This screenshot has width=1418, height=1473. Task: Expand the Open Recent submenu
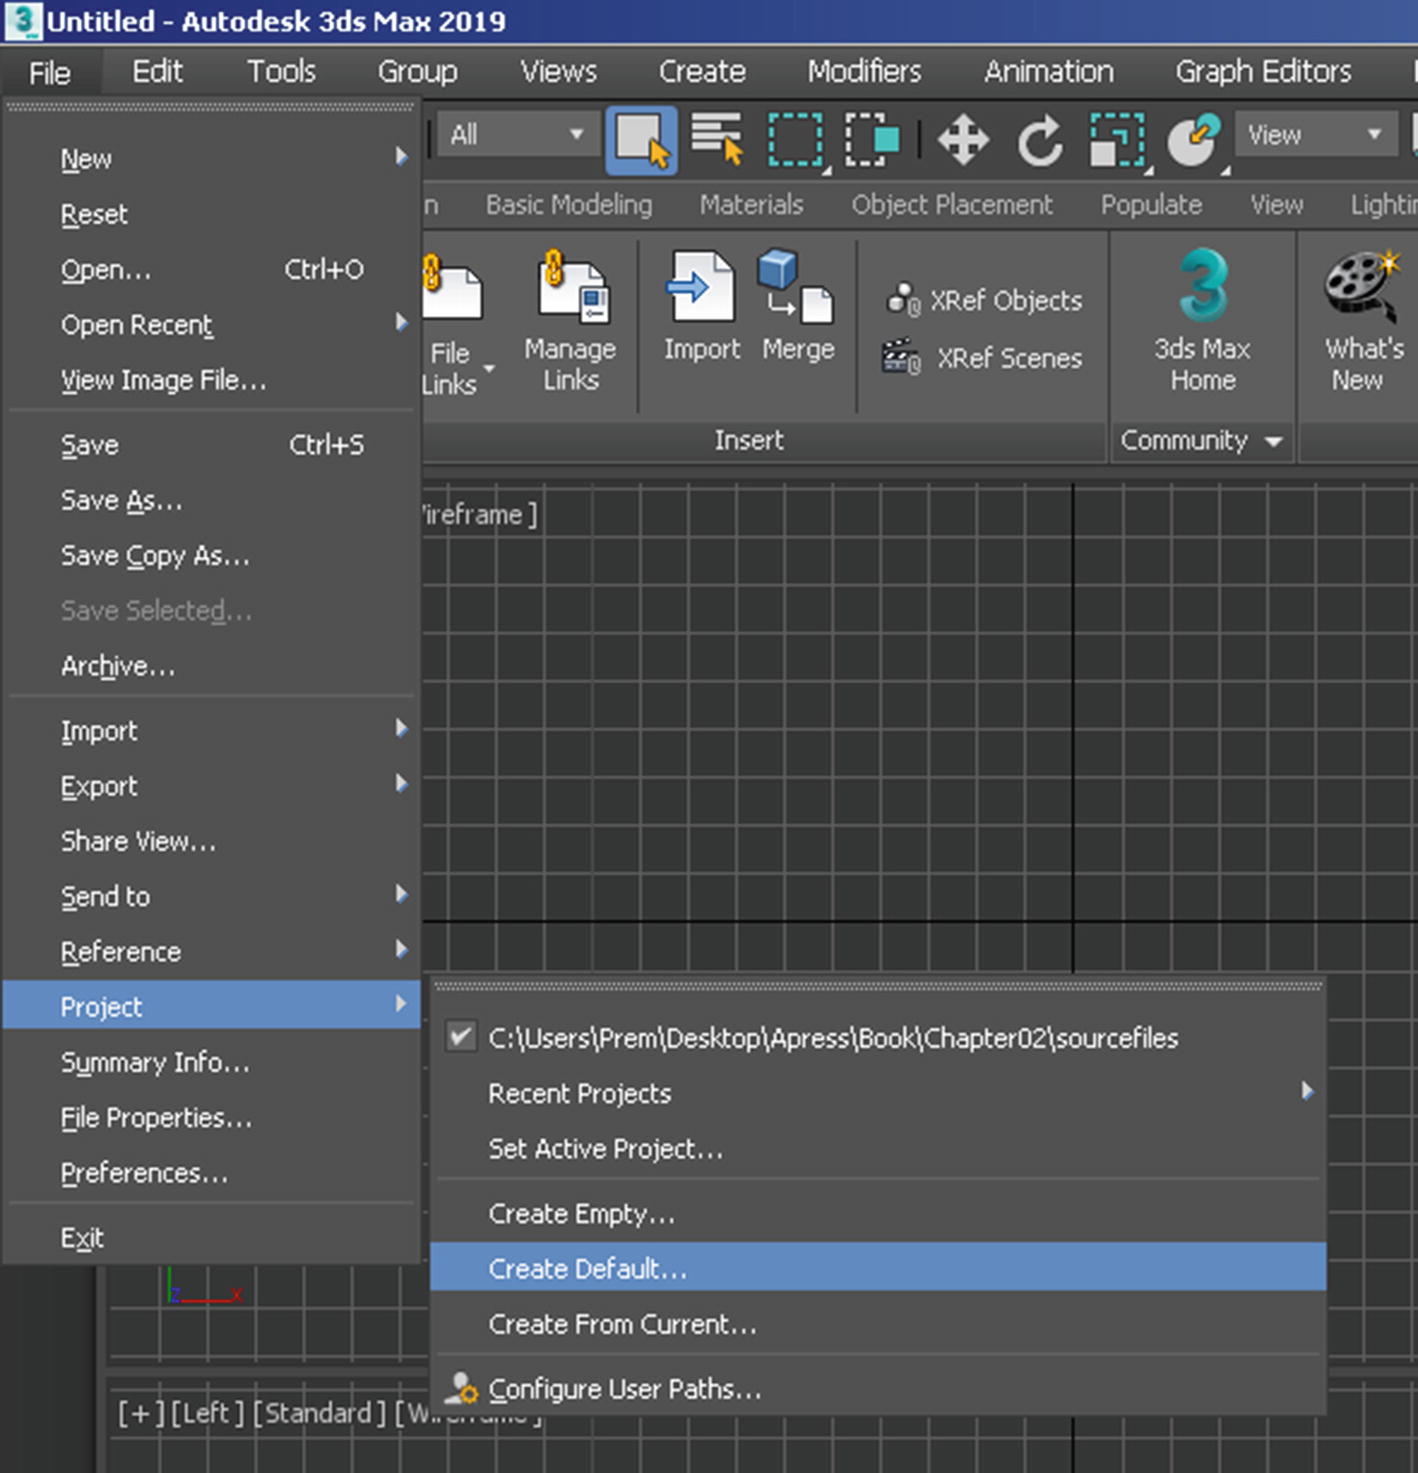click(401, 323)
